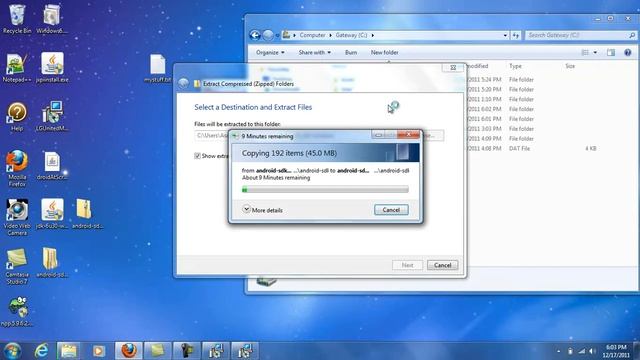Select the jdk-6u30 installer desktop icon
640x360 pixels.
52,214
